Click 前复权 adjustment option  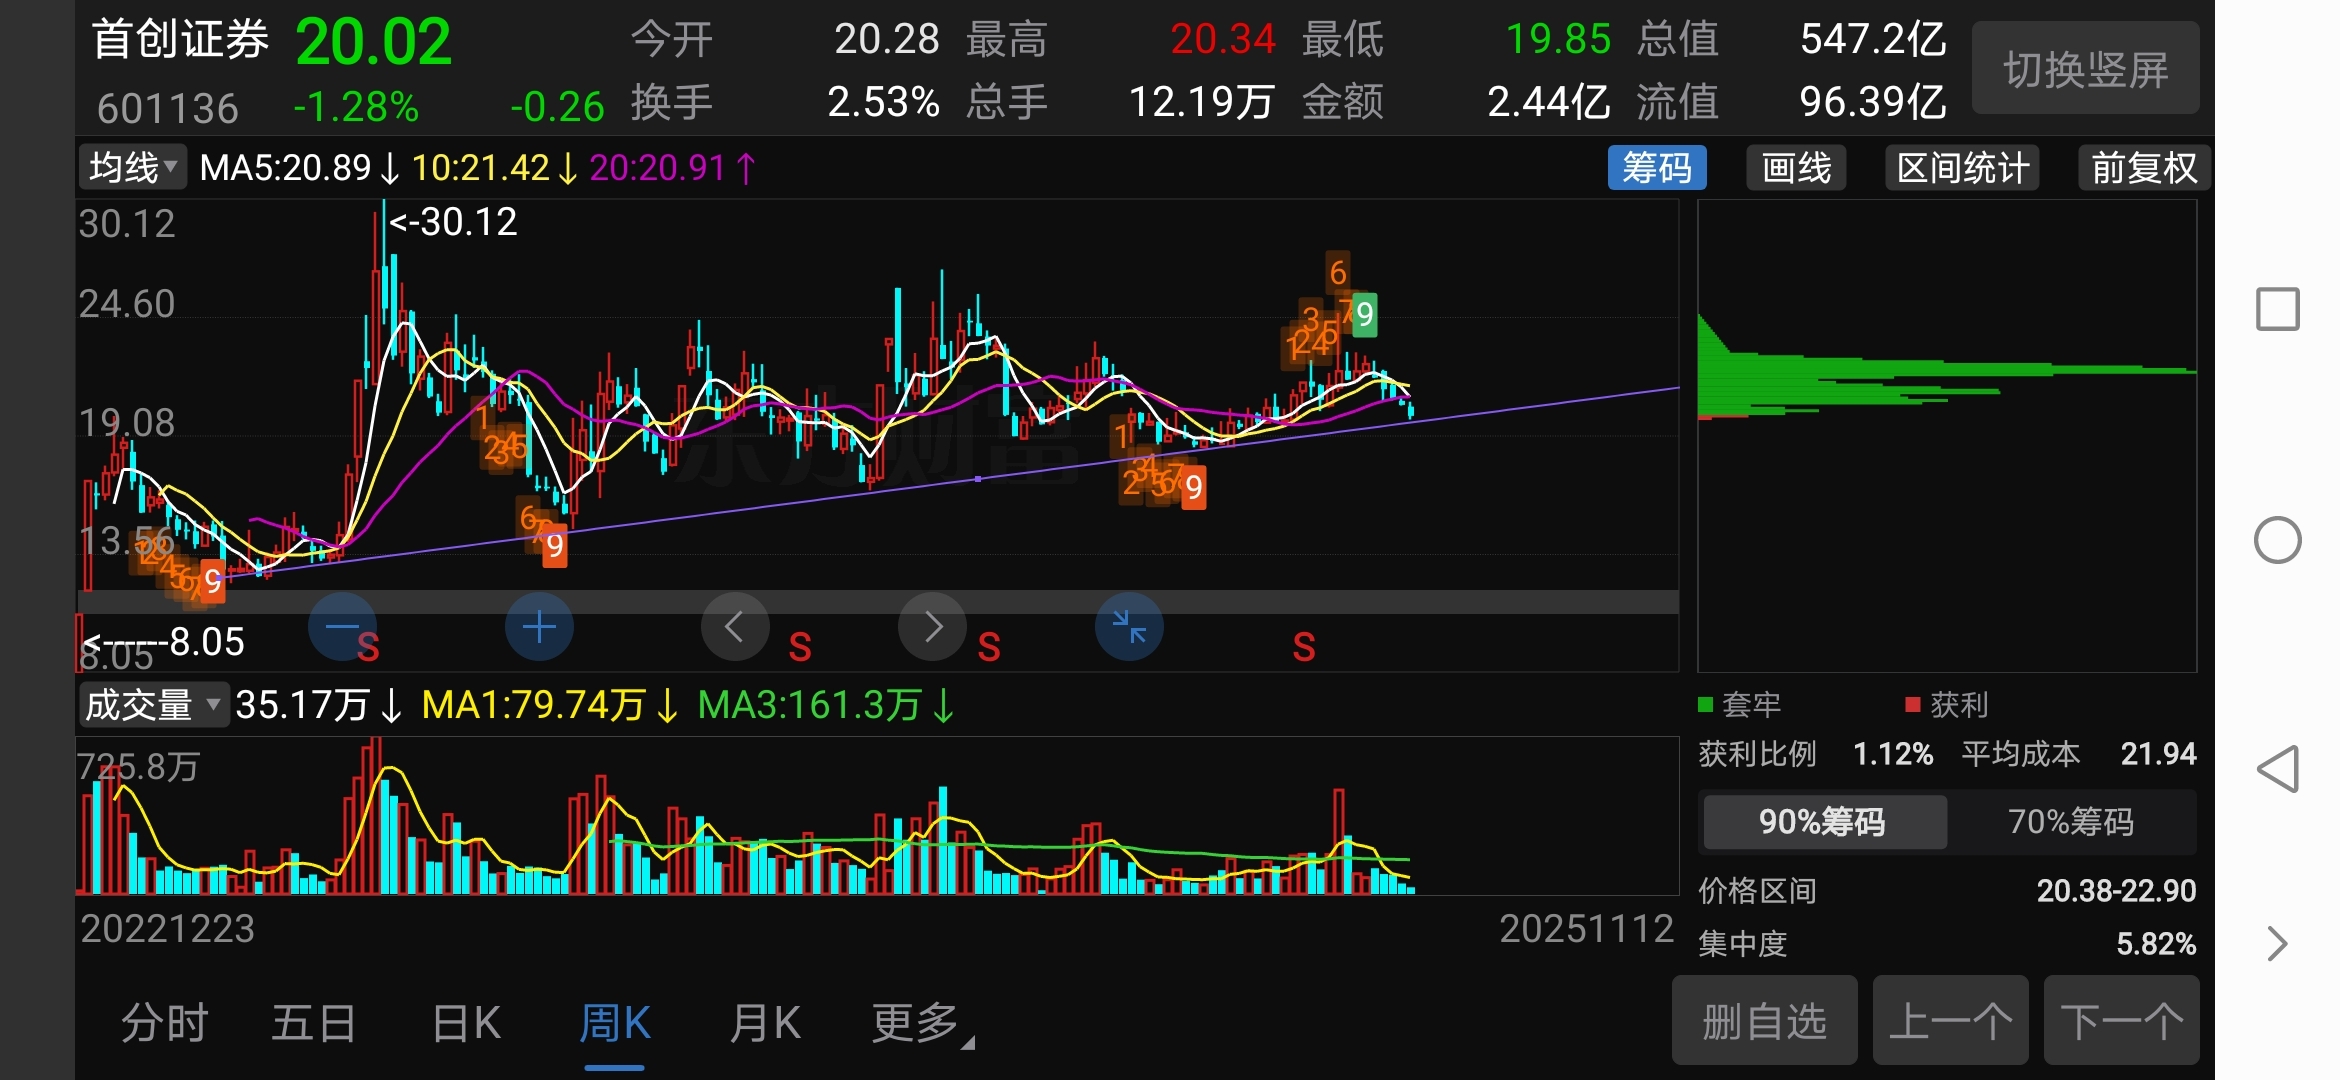click(x=2143, y=168)
